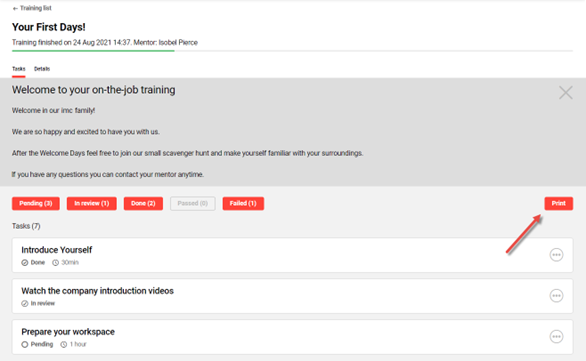
Task: Toggle the Pending (3) filter
Action: [x=36, y=203]
